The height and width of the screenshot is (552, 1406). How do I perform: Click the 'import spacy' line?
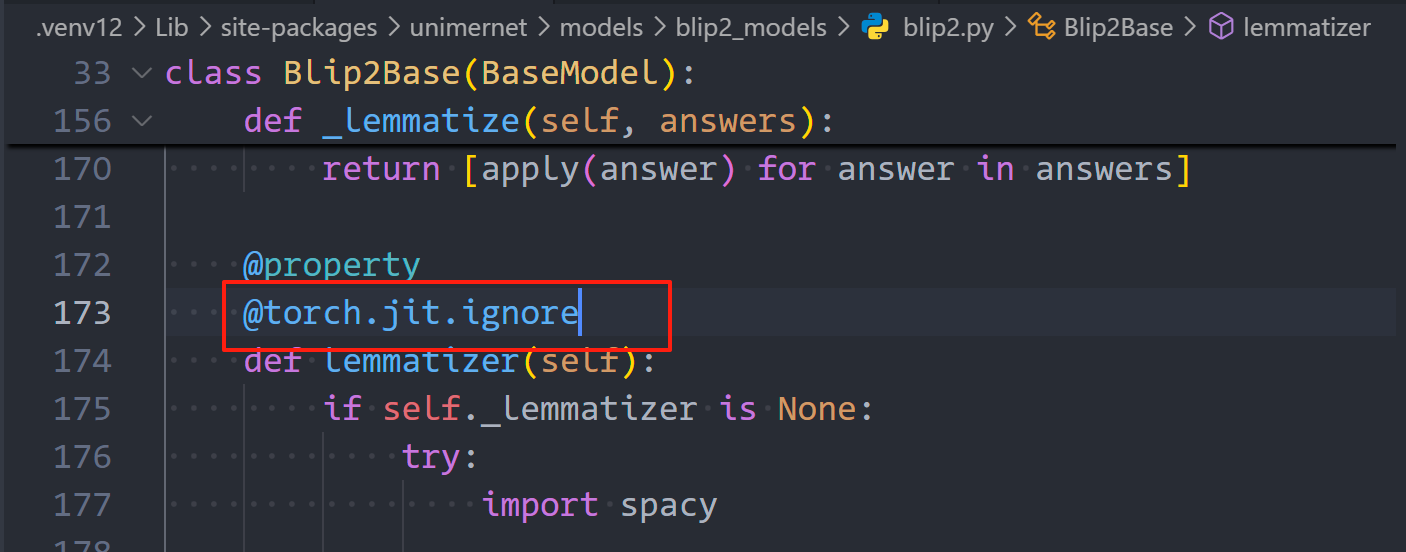tap(599, 505)
